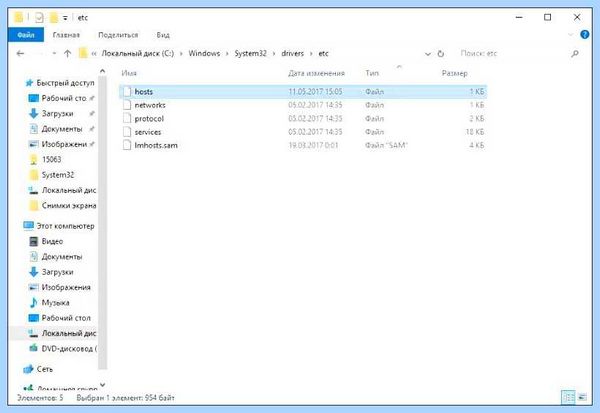Open System32 folder in sidebar
This screenshot has width=600, height=413.
[58, 175]
